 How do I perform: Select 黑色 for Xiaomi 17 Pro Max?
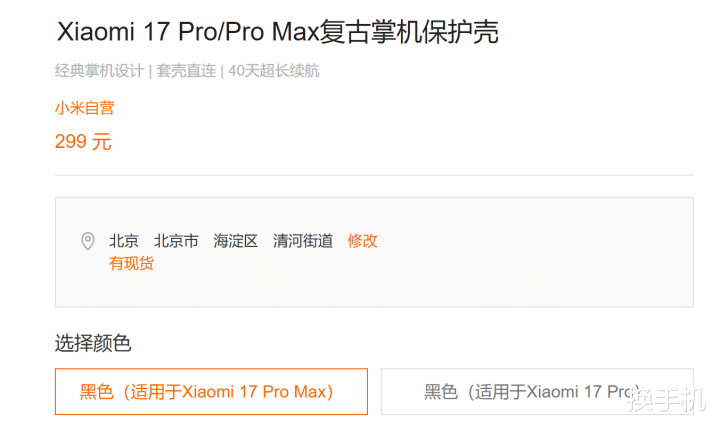tap(211, 391)
